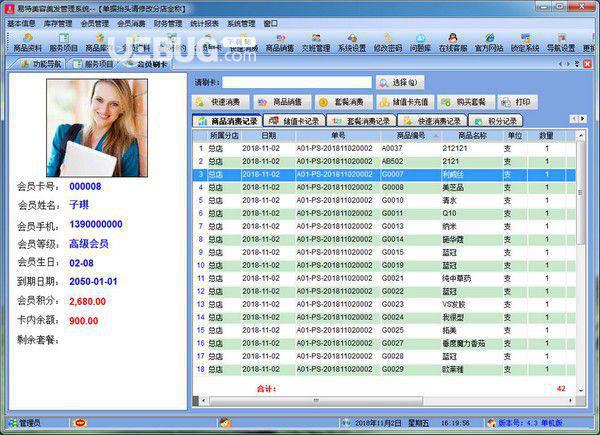This screenshot has width=600, height=435.
Task: Click the 套餐消费 button
Action: click(x=344, y=102)
